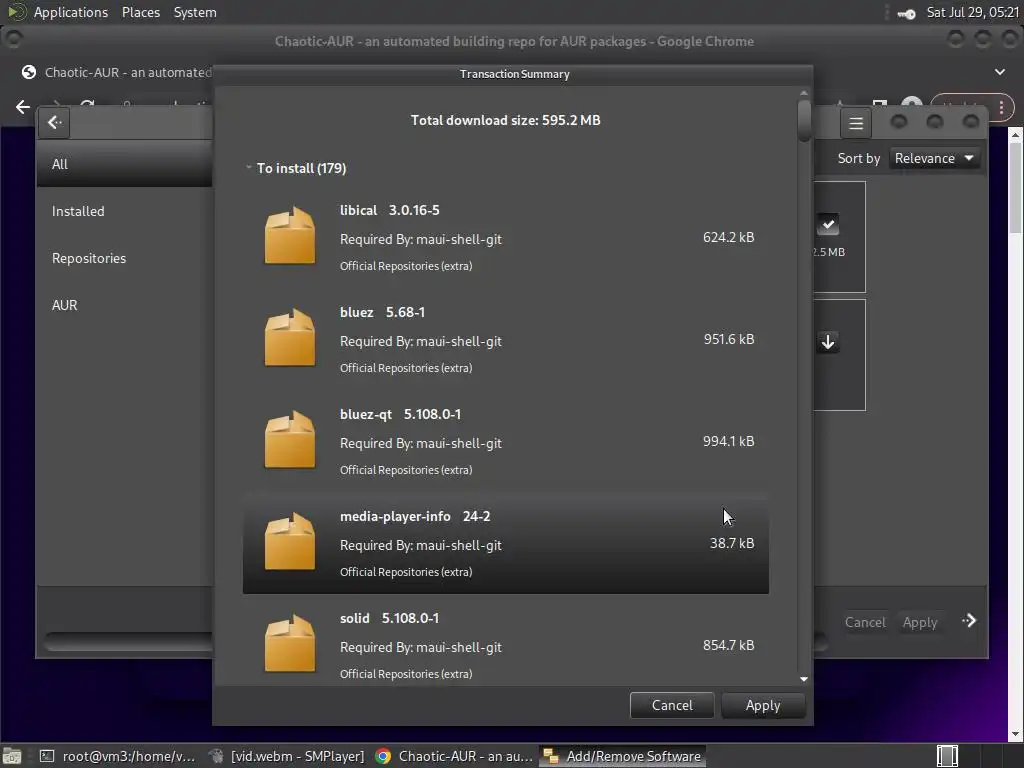This screenshot has height=768, width=1024.
Task: Select the bluez 5.68-1 row
Action: [x=505, y=339]
